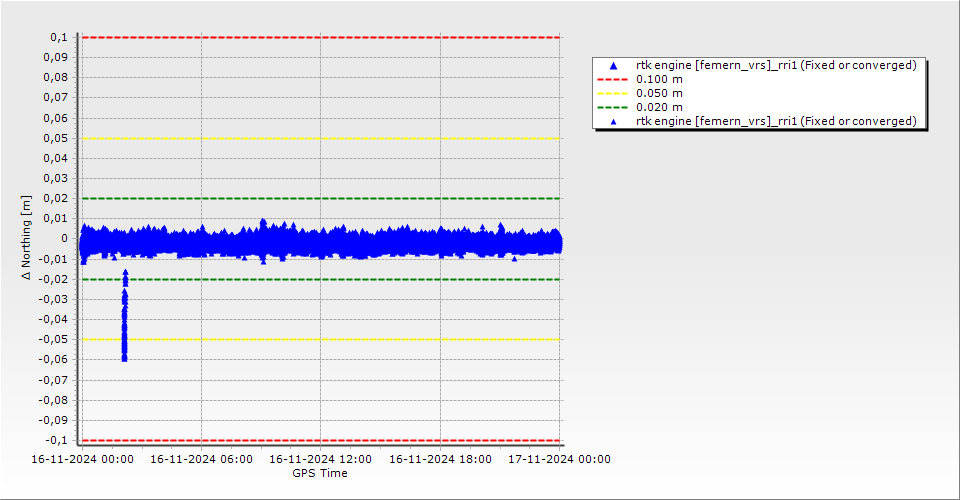Click the Δ Northing [m] axis title
Screen dimensions: 960x500
[28, 239]
